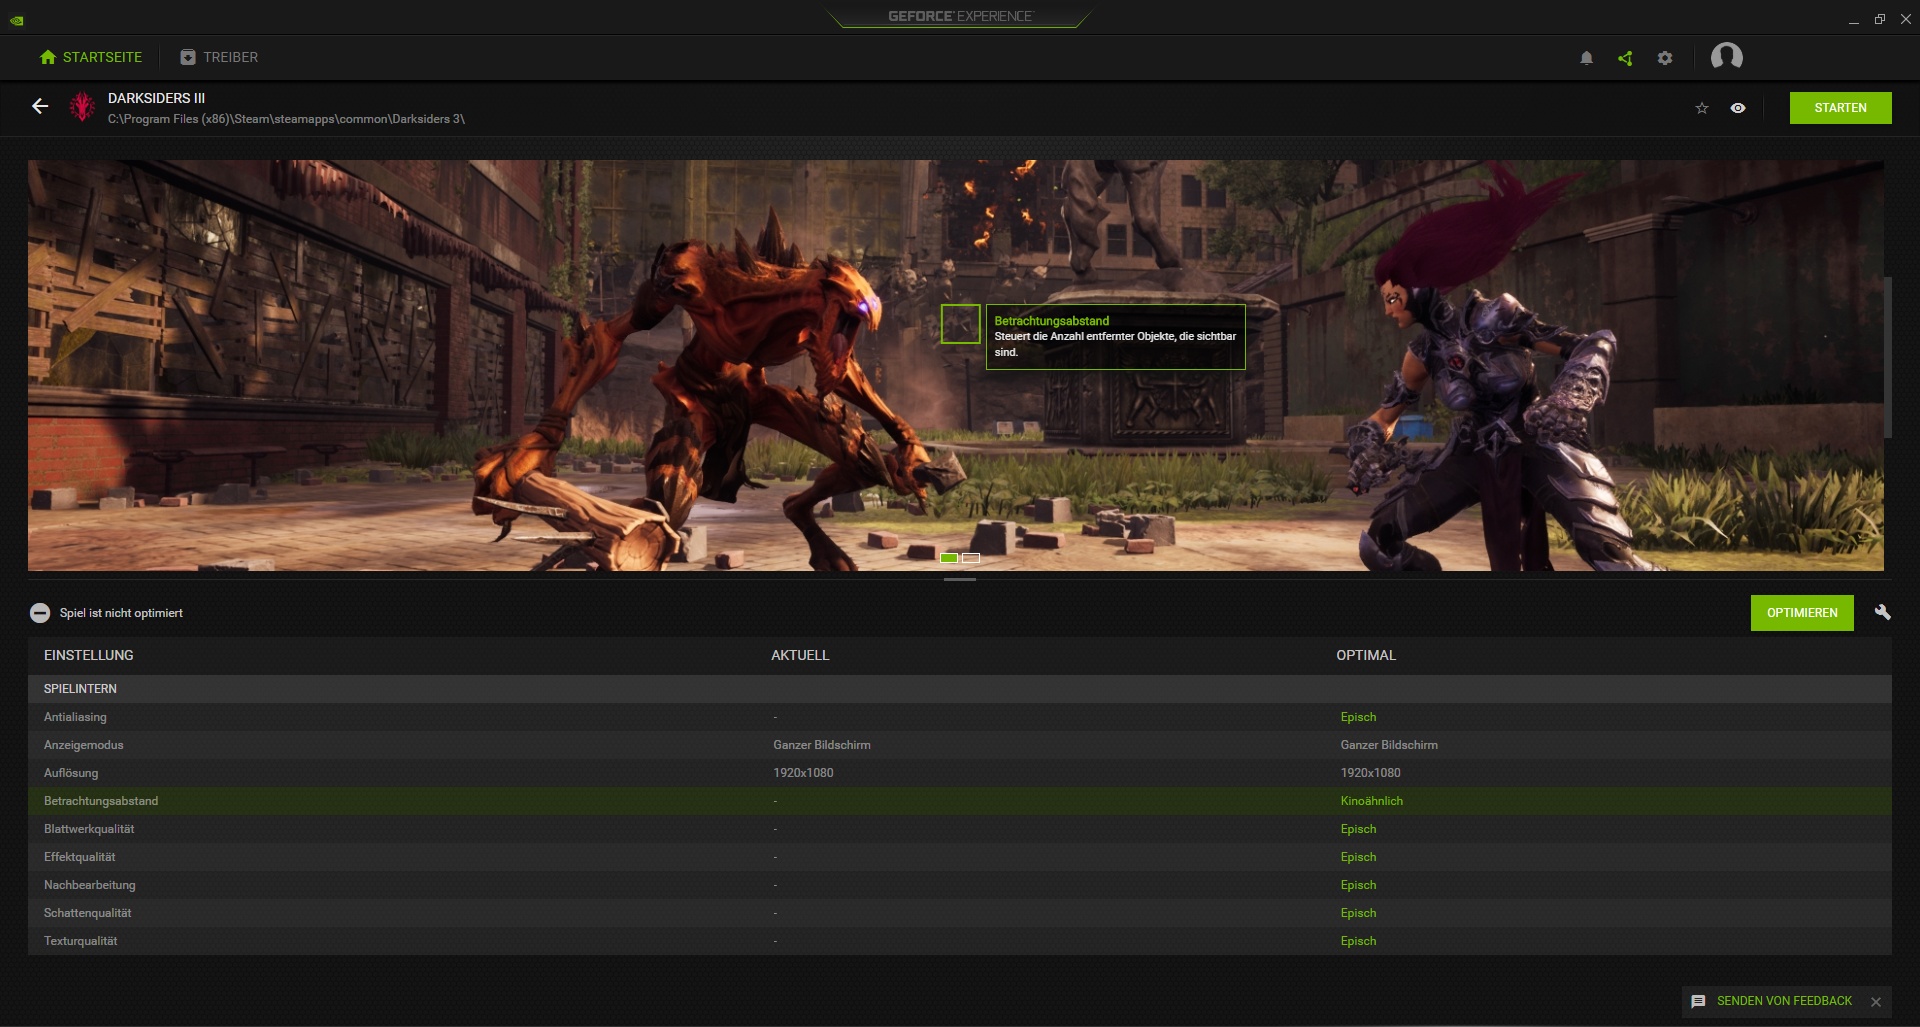Click the Einstellung column header

(88, 655)
